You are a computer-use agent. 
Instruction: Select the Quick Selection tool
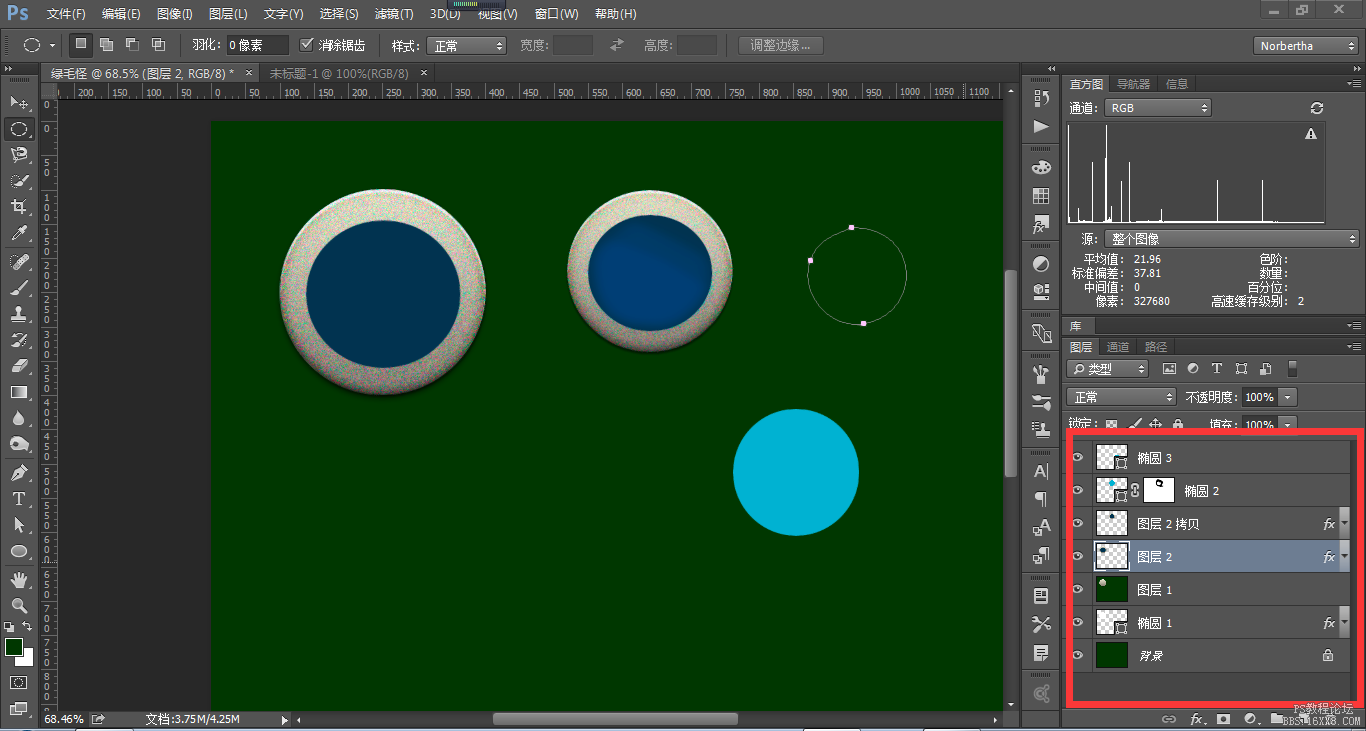(x=19, y=181)
